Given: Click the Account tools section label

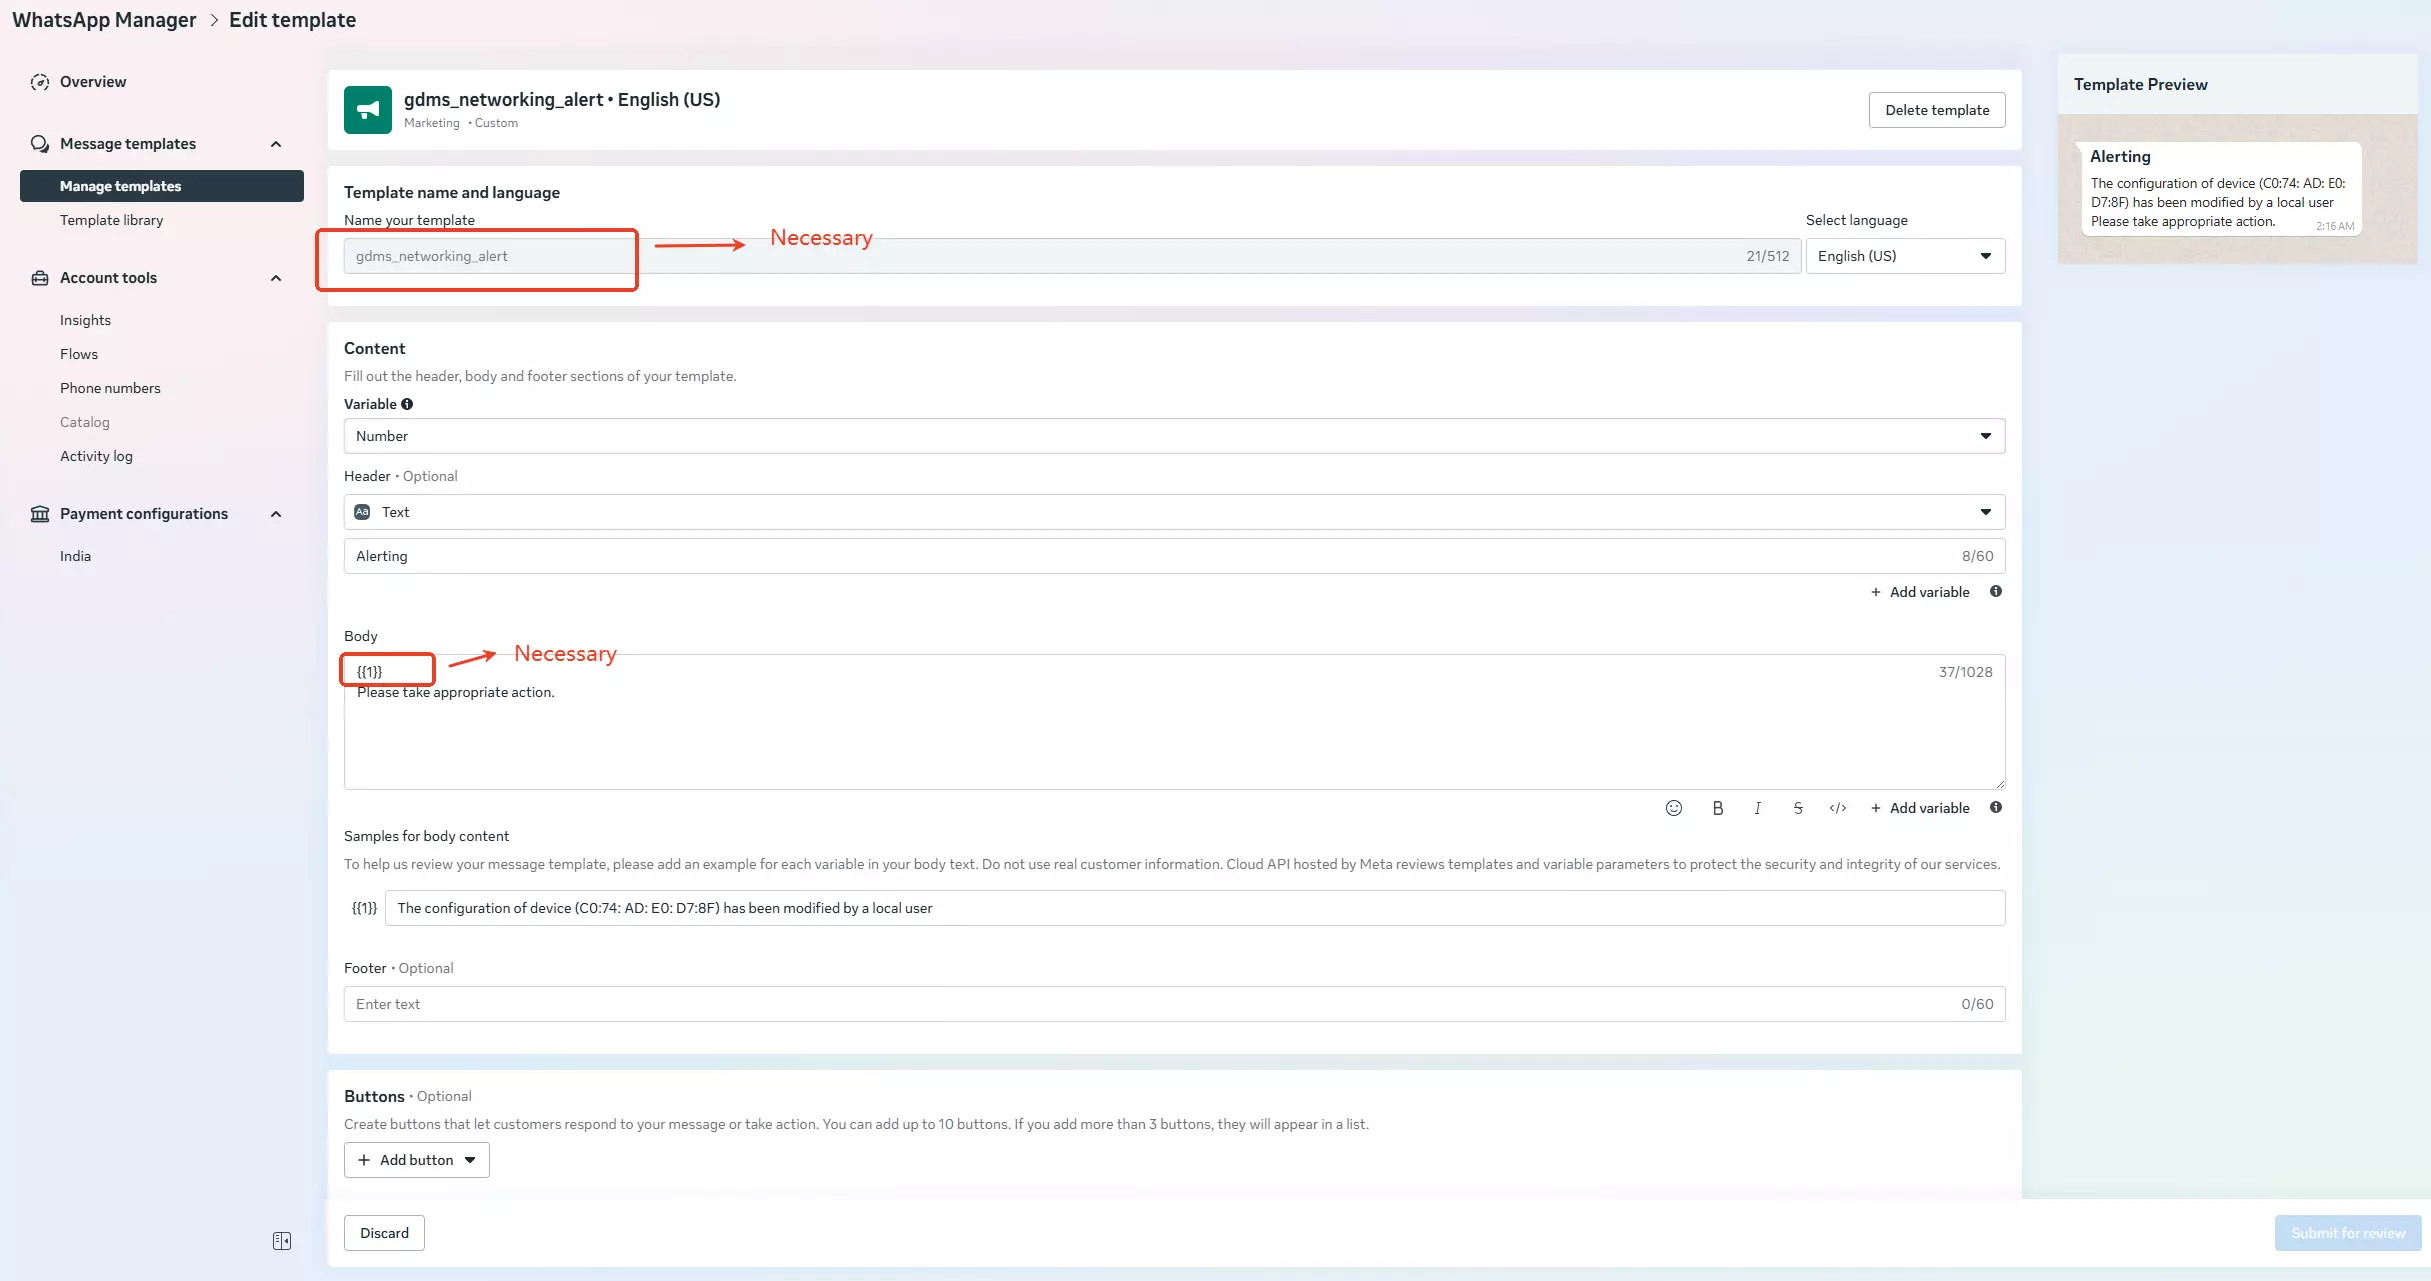Looking at the screenshot, I should [x=108, y=278].
